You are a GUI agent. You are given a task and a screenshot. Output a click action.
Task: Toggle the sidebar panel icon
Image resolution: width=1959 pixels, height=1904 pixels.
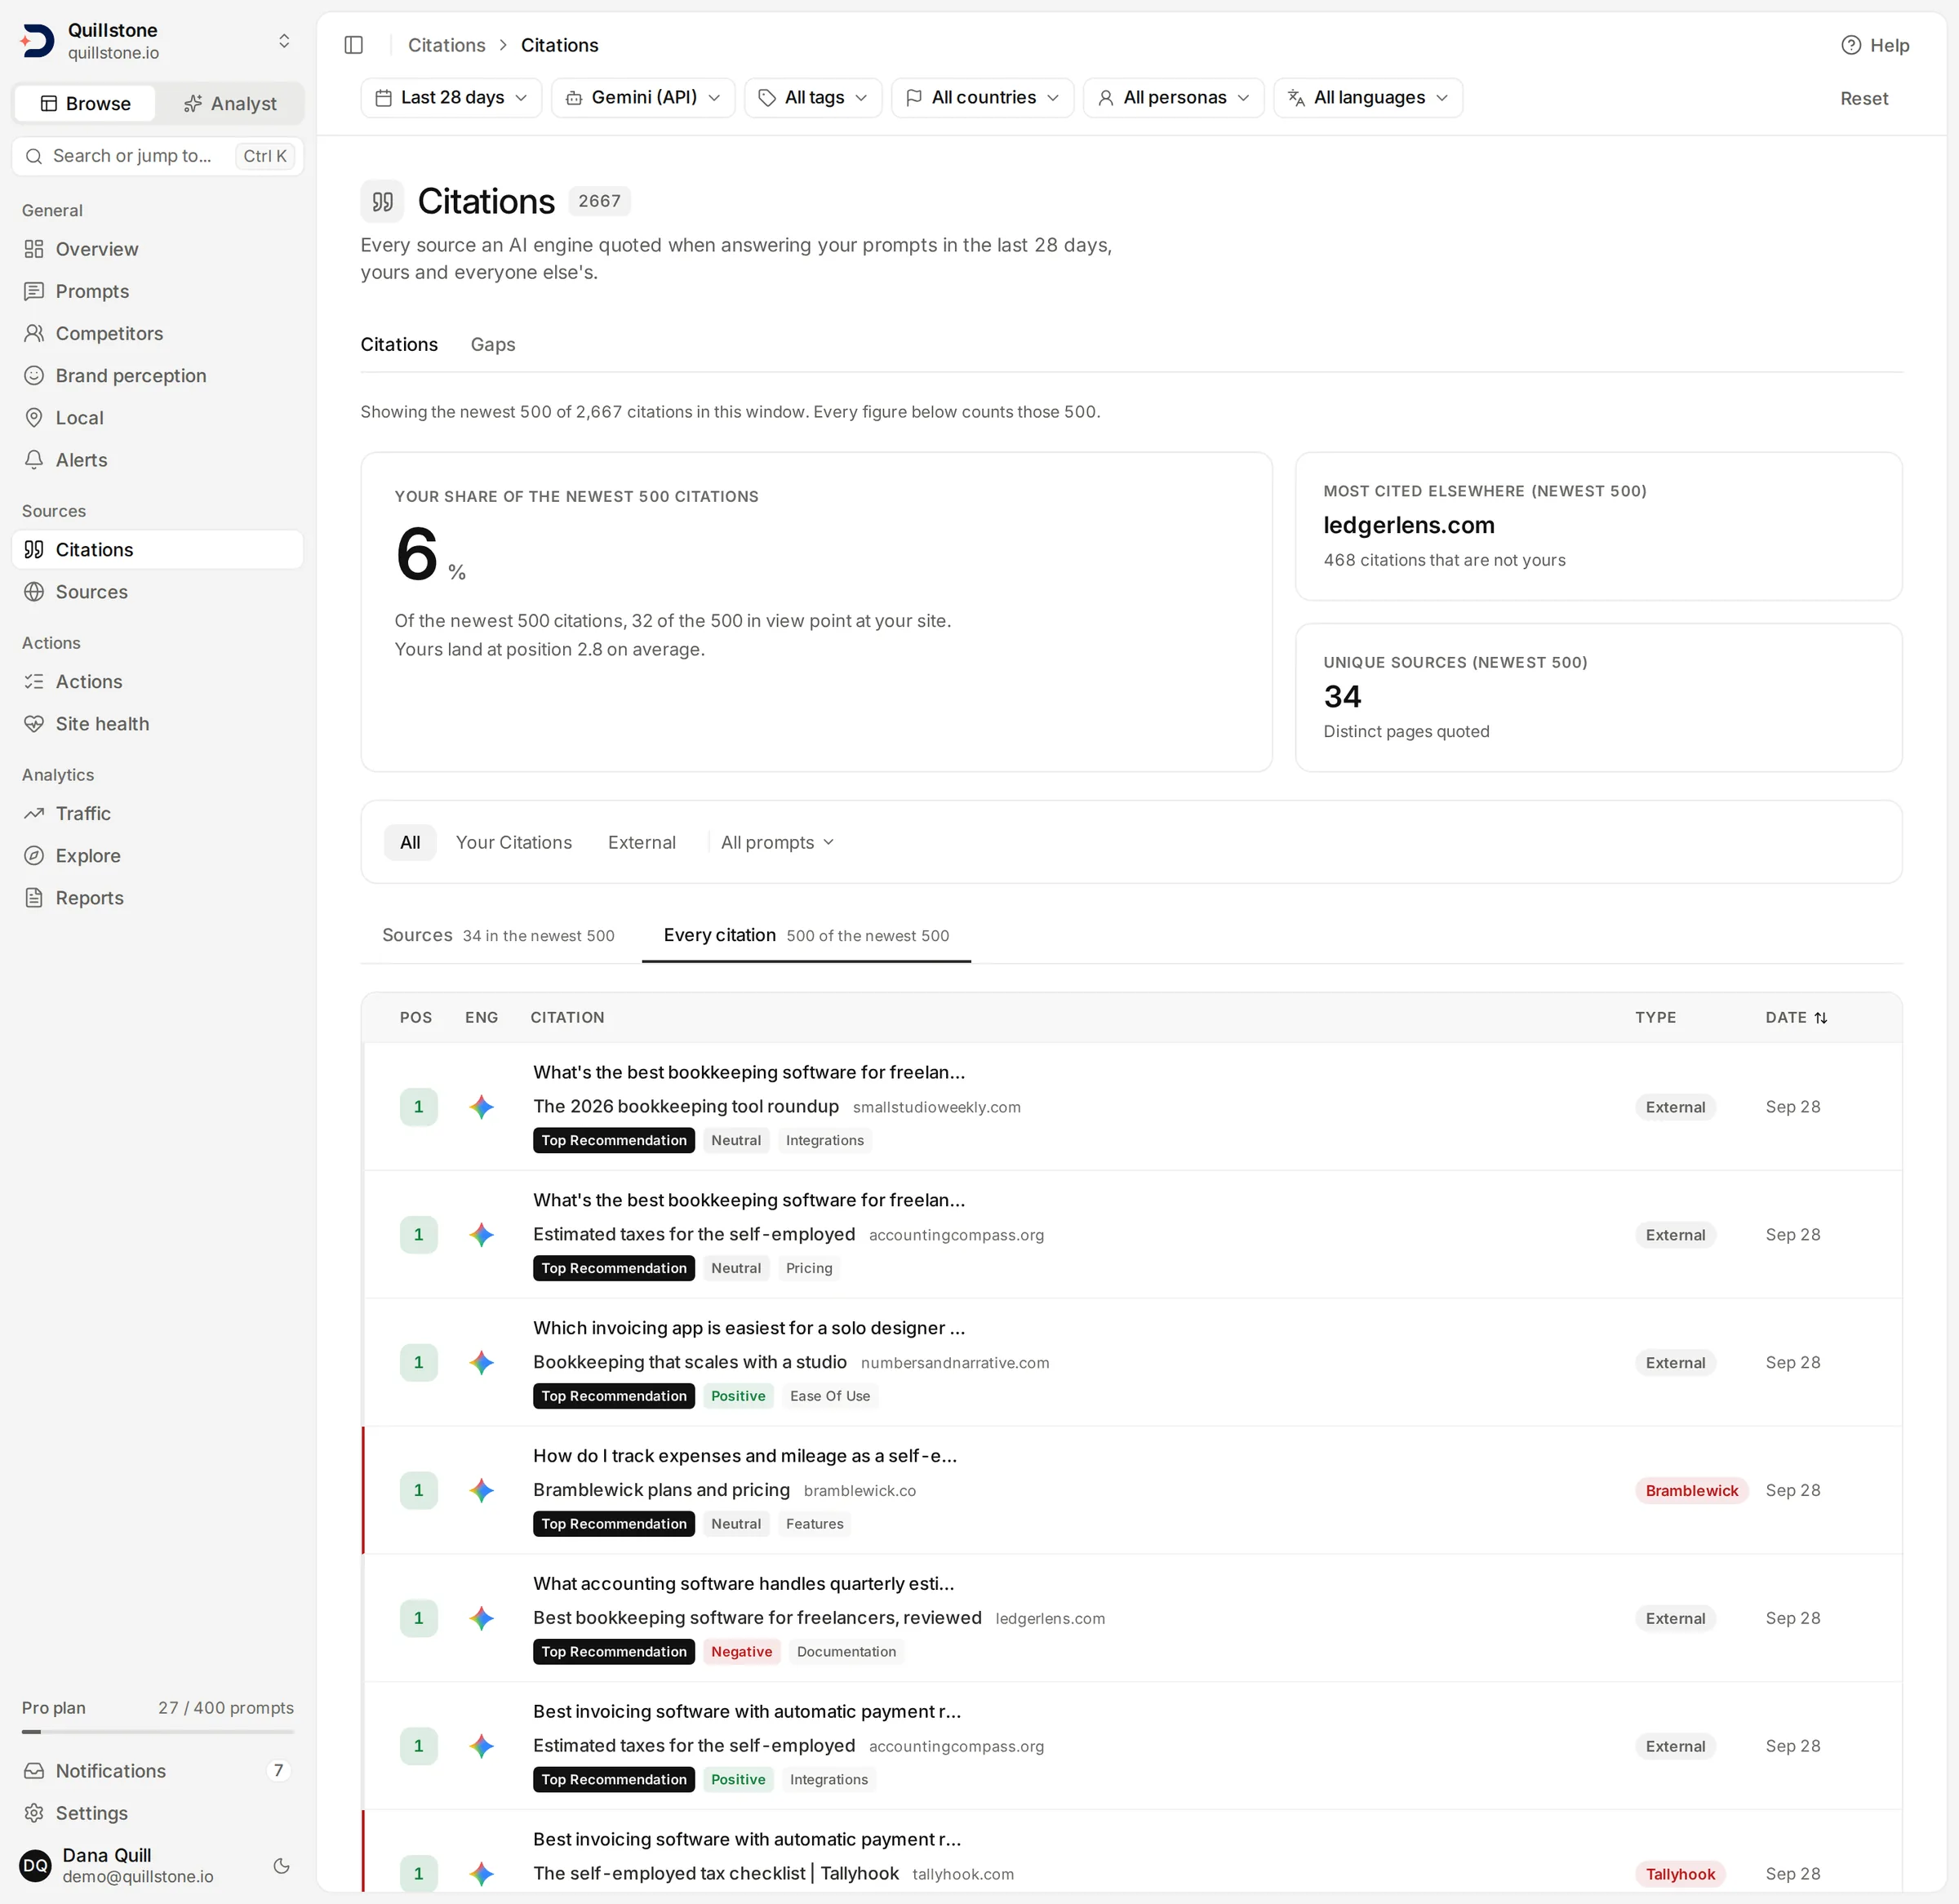[353, 45]
